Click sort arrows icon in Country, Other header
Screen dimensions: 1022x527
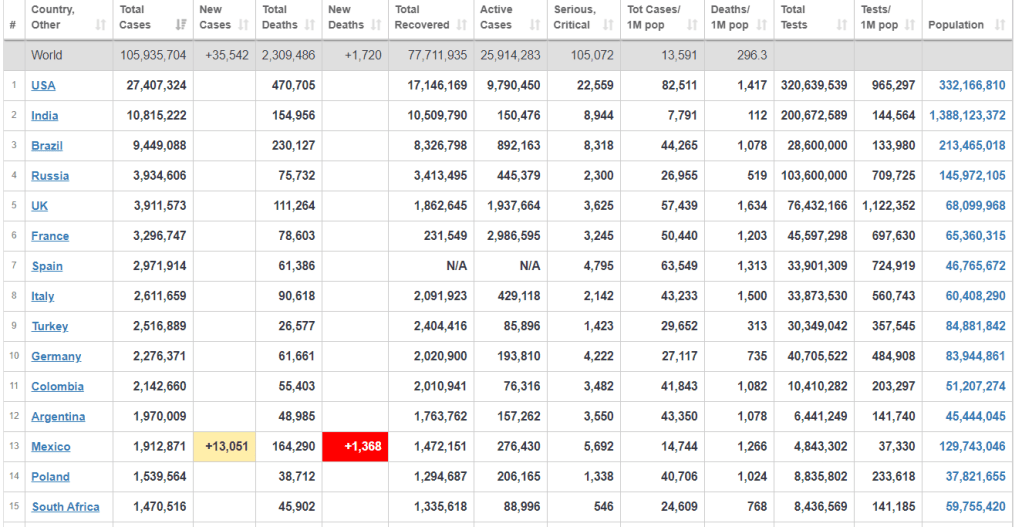coord(97,25)
